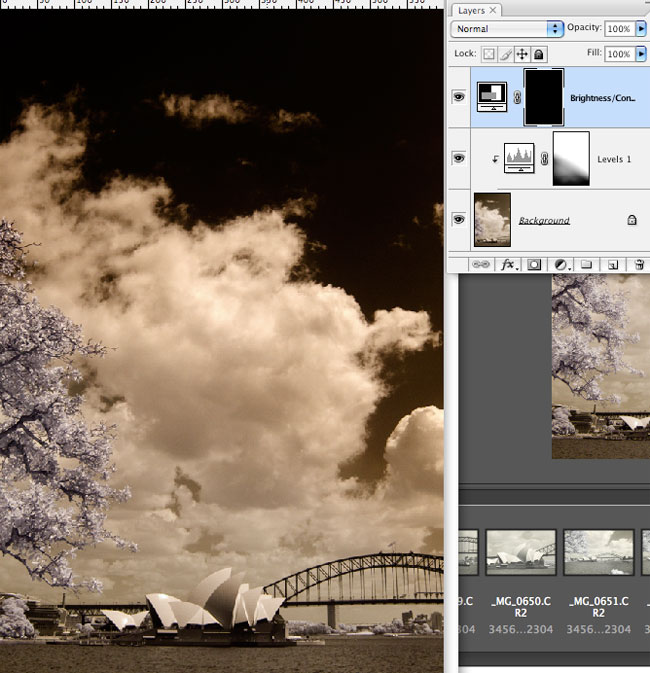Toggle the lock all button
Image resolution: width=650 pixels, height=673 pixels.
coord(539,54)
